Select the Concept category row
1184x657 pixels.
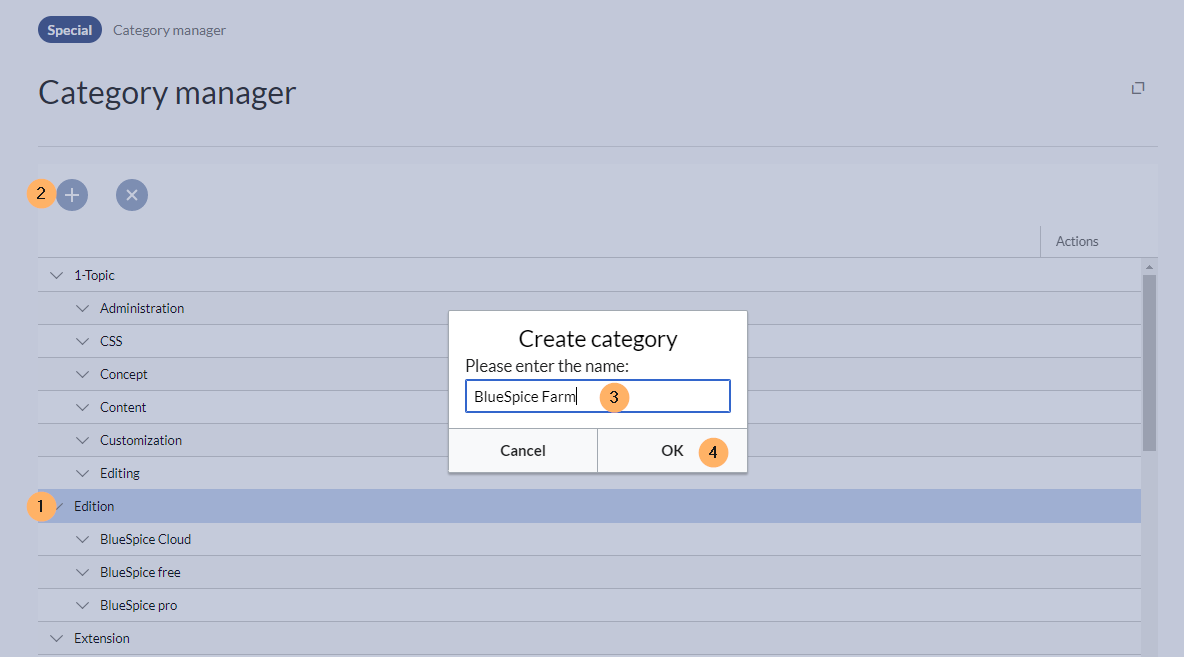point(124,374)
